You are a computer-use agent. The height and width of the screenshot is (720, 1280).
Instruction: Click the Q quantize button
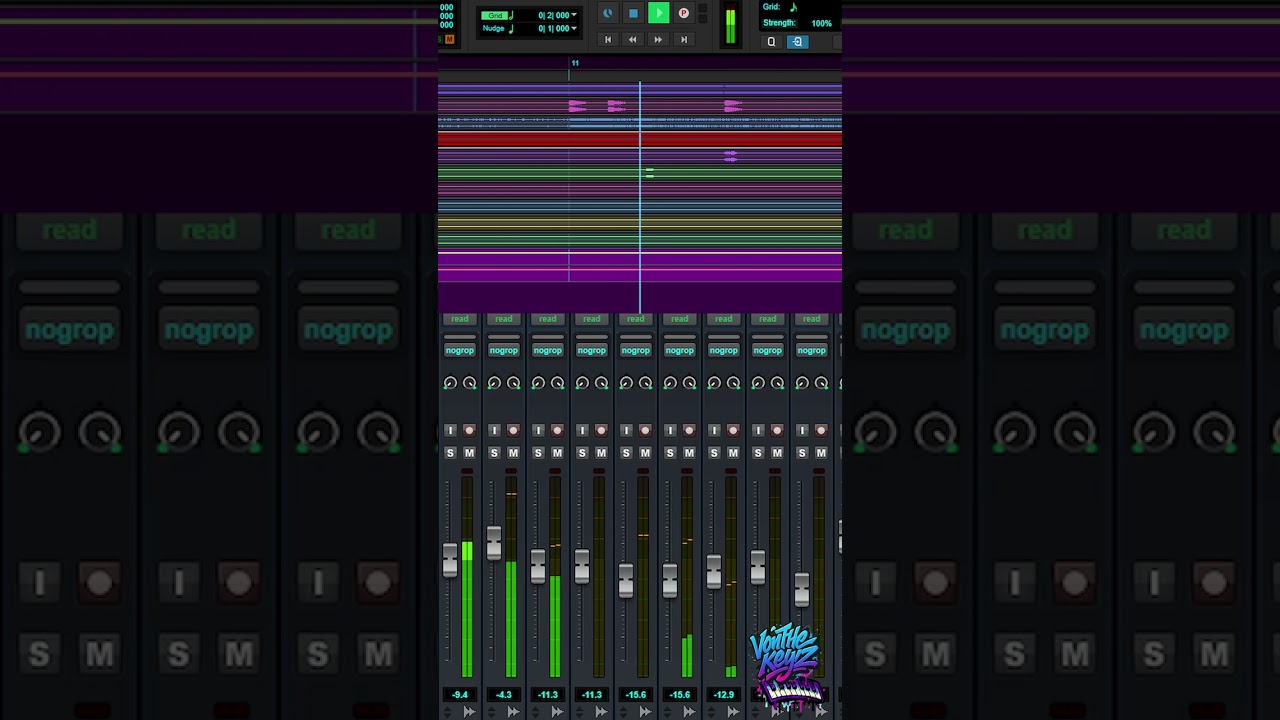click(771, 42)
